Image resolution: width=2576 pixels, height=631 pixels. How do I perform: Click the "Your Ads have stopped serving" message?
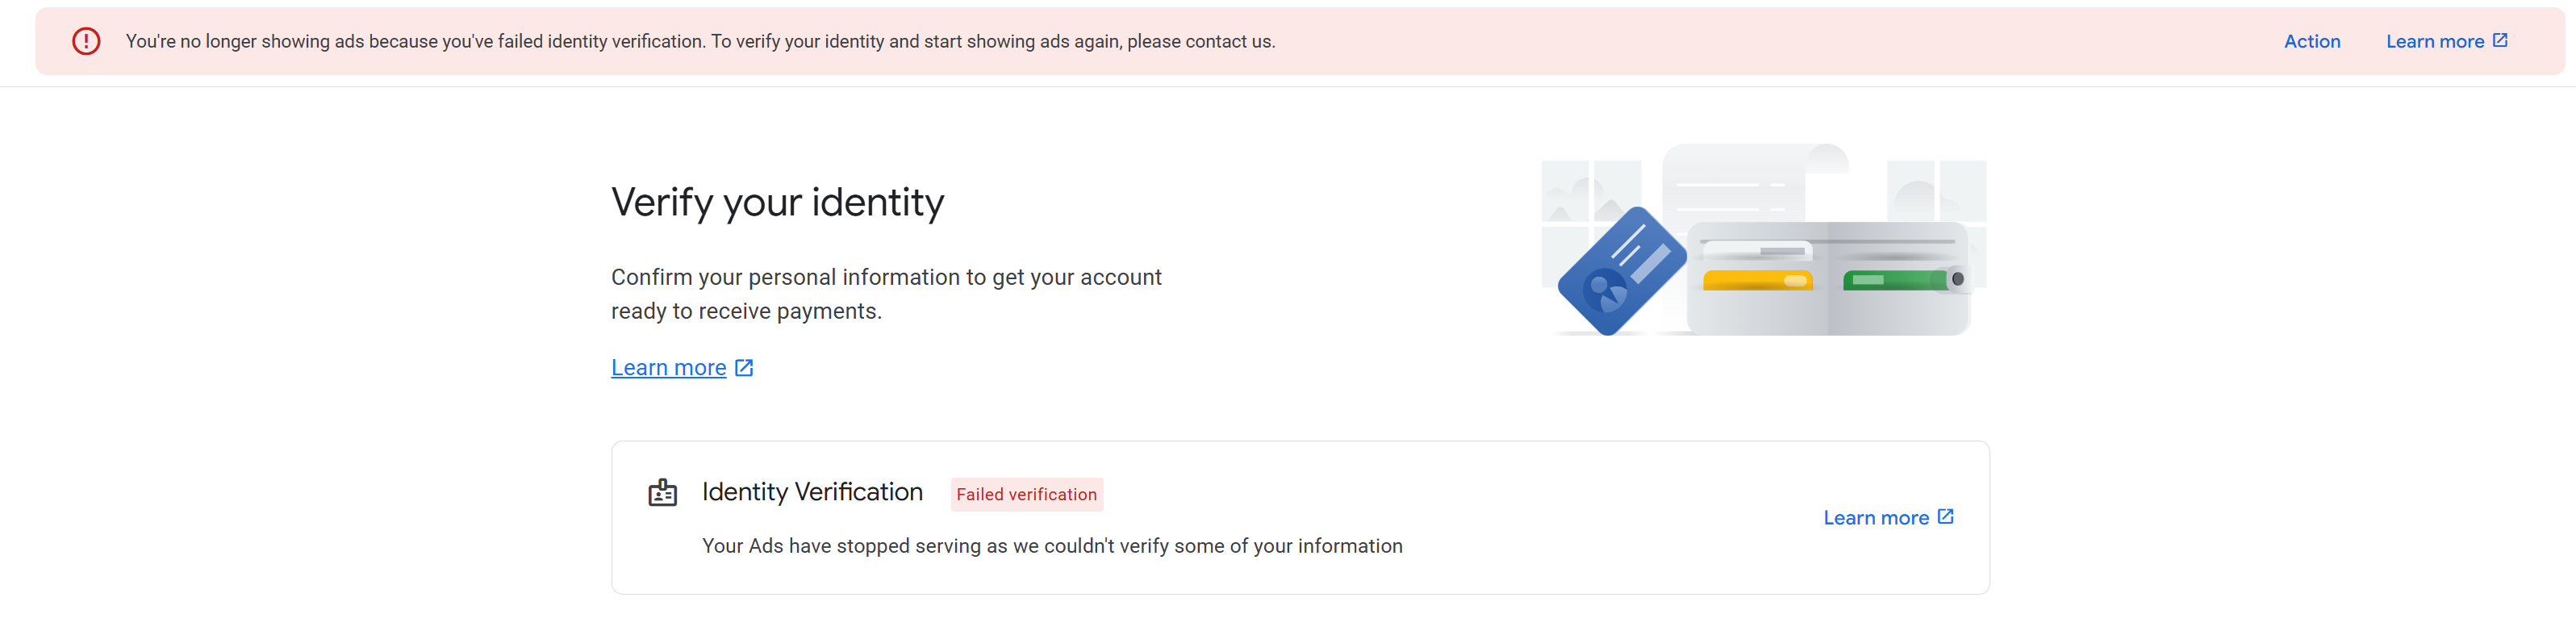click(1051, 545)
